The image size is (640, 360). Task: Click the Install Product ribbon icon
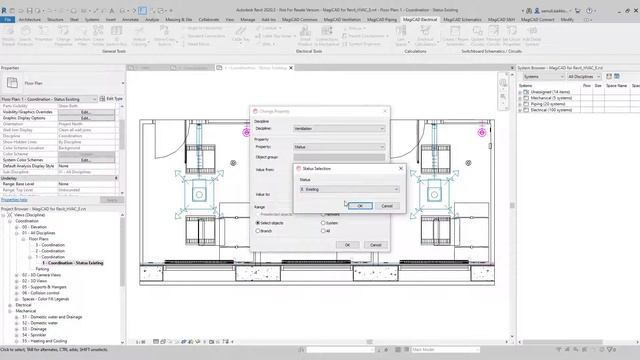(305, 35)
